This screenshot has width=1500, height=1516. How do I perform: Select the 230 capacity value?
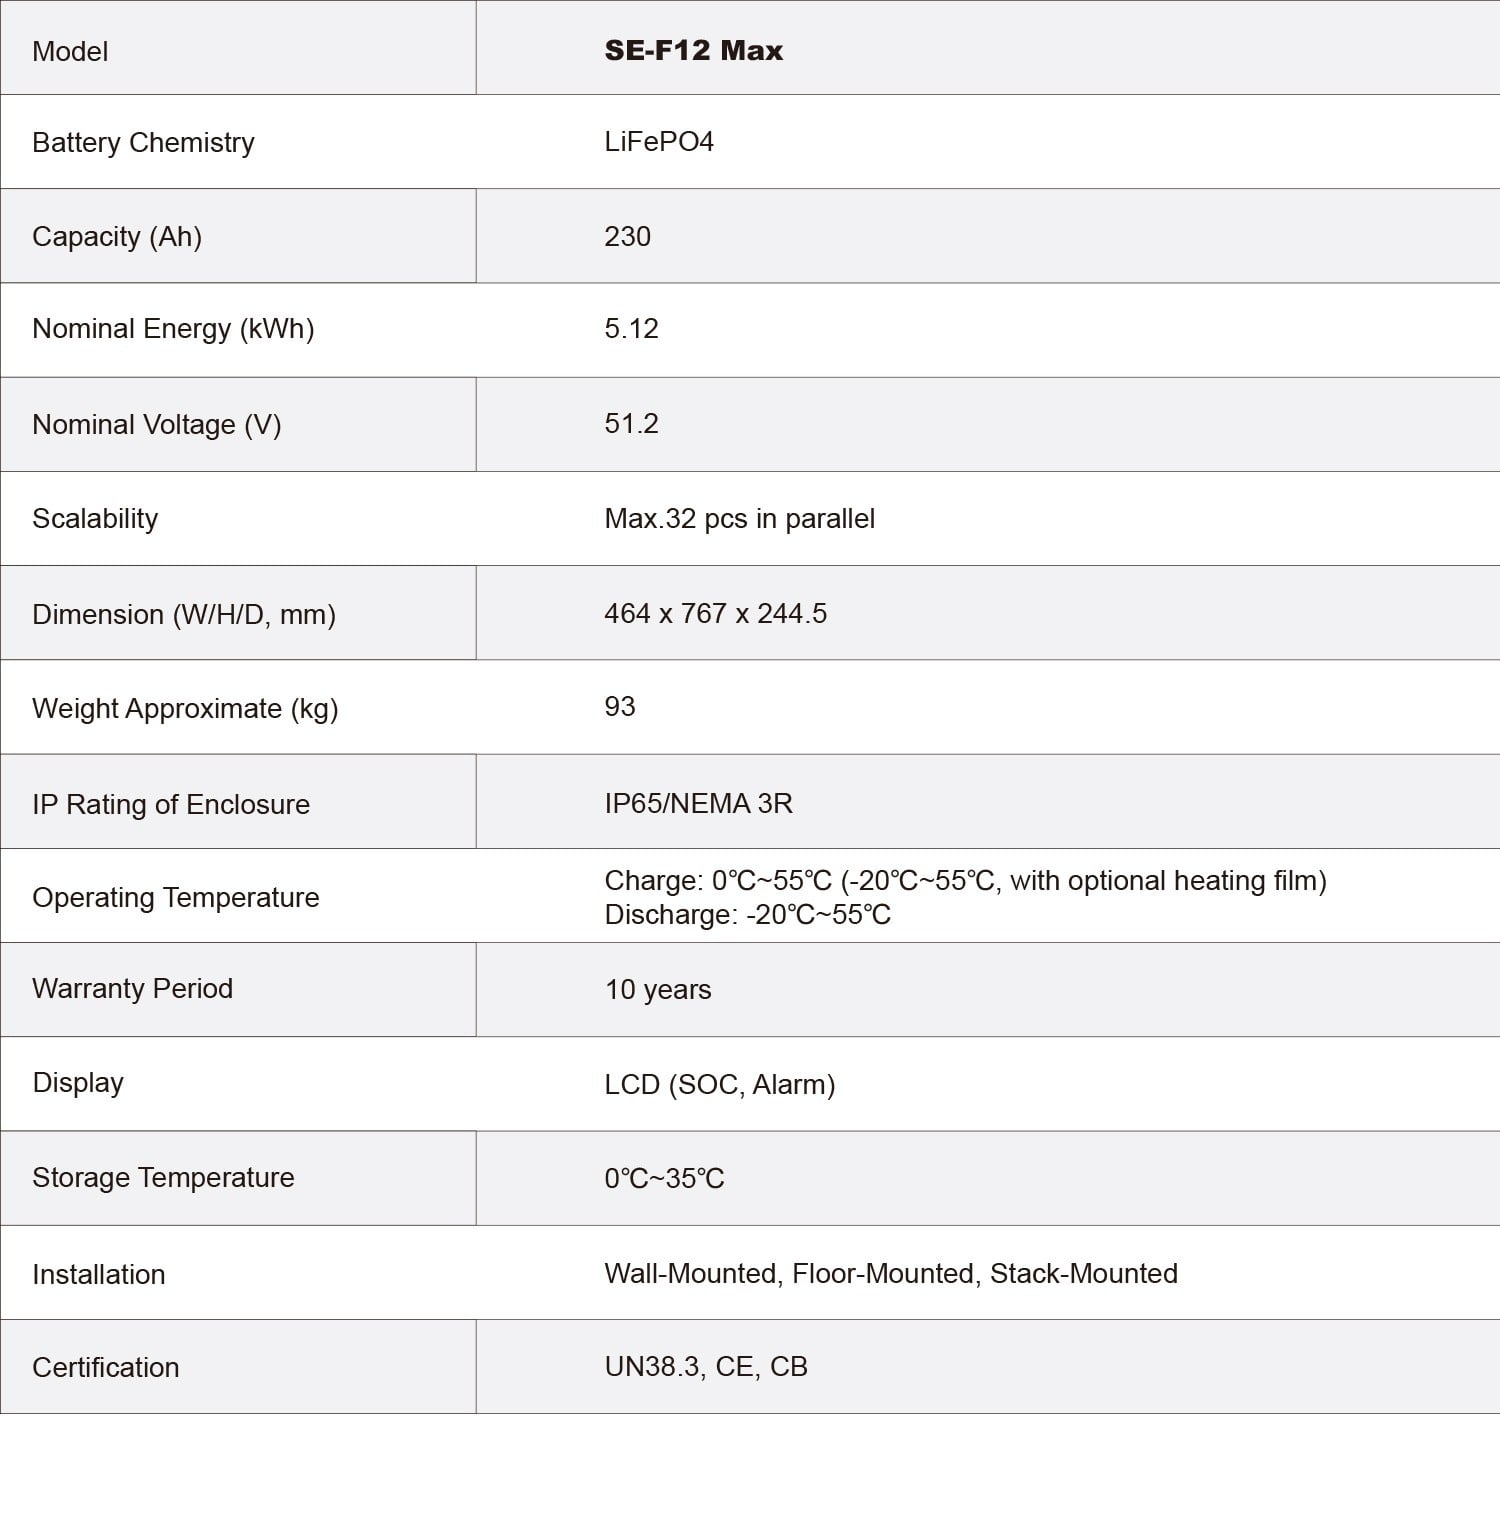[627, 237]
